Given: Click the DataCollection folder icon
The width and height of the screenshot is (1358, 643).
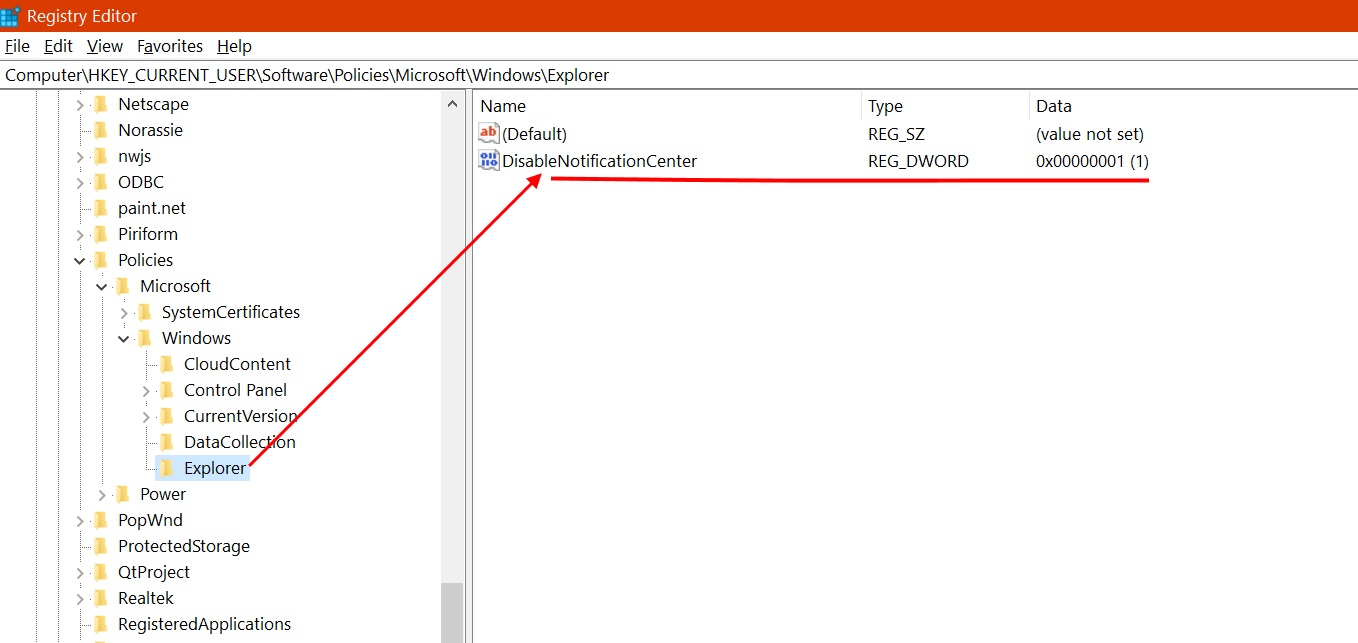Looking at the screenshot, I should (167, 442).
